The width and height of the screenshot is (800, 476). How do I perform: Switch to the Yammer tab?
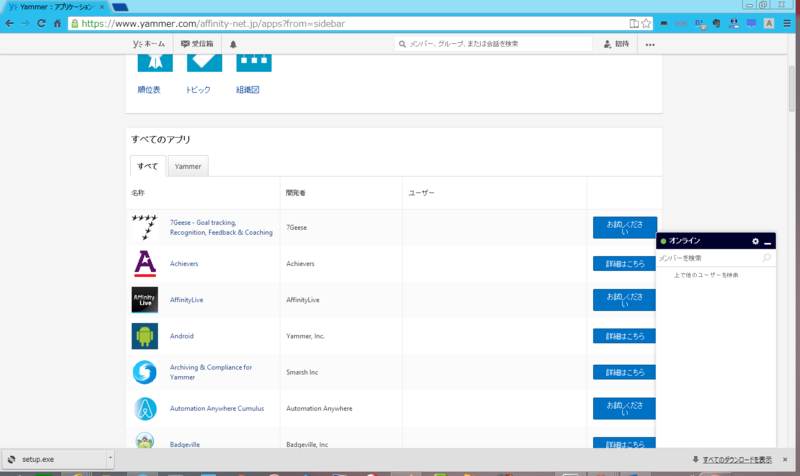coord(188,166)
